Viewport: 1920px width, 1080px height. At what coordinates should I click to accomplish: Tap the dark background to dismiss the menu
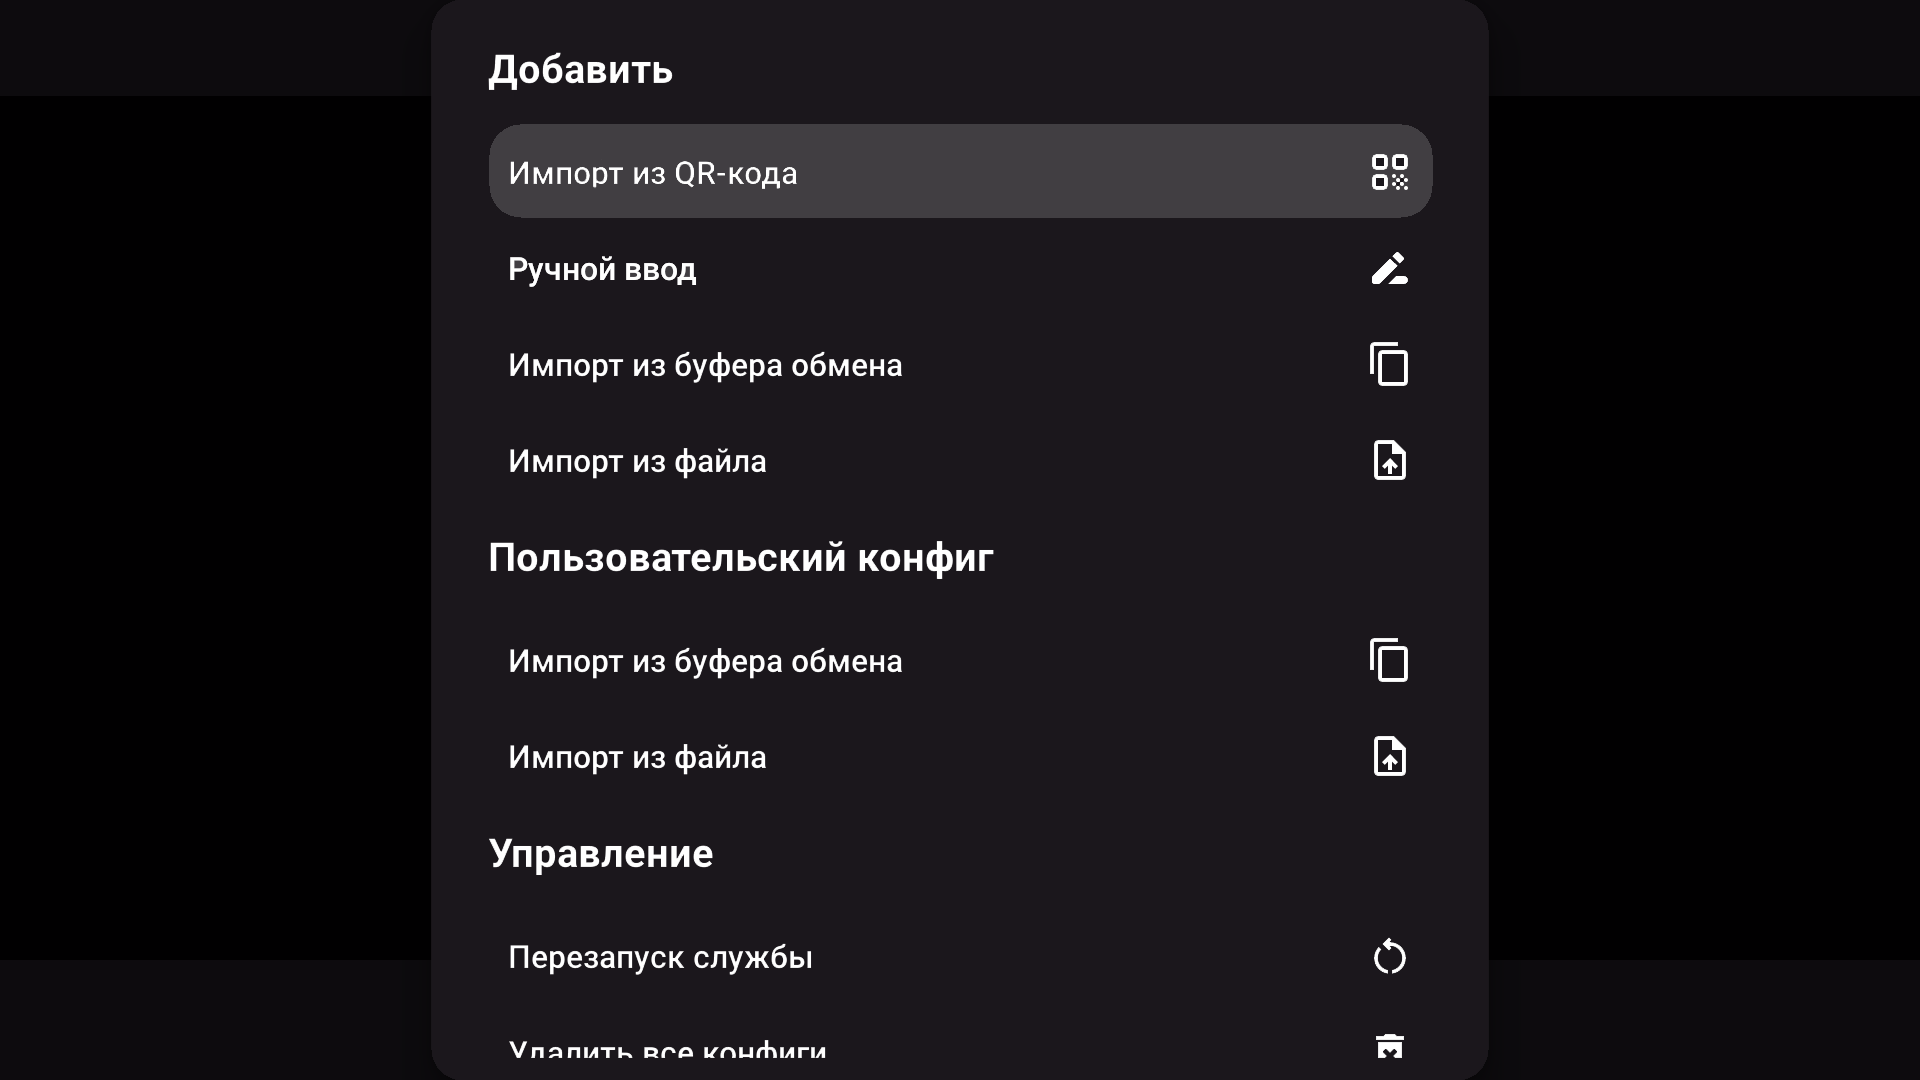[x=200, y=540]
